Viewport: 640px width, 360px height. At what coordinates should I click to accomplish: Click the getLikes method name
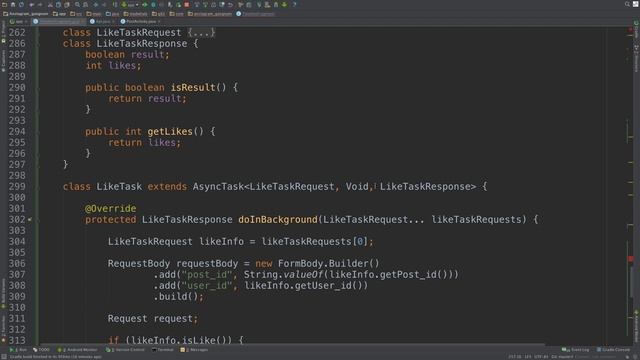(x=170, y=131)
